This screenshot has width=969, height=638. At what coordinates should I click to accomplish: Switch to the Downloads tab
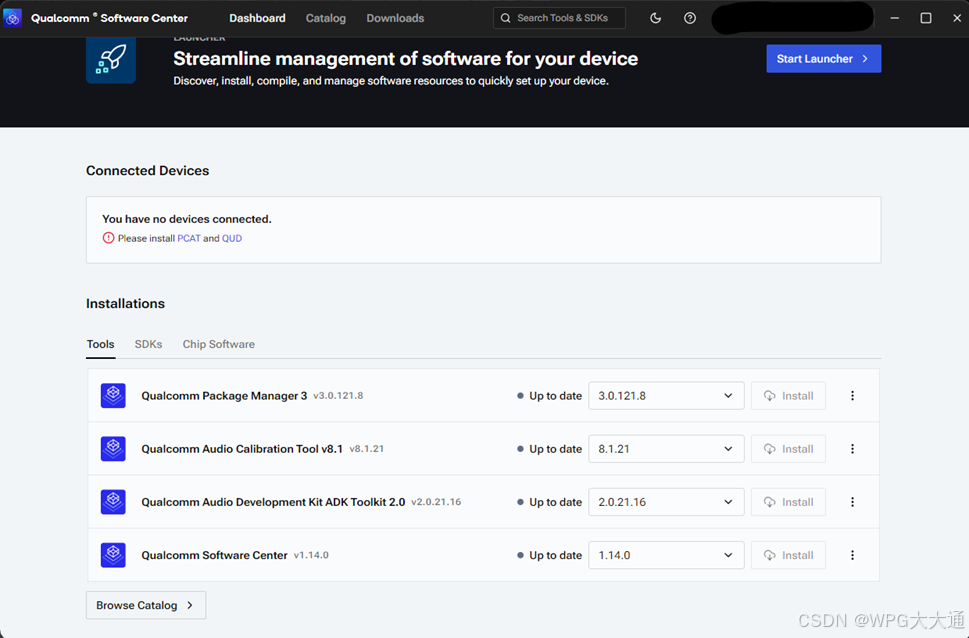(x=395, y=18)
